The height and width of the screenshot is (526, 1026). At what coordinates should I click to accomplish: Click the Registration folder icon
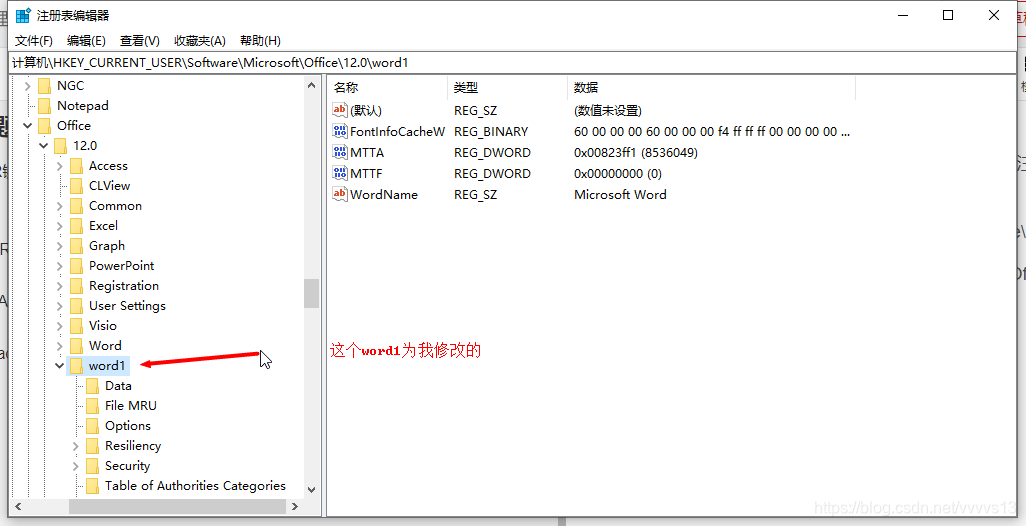77,286
